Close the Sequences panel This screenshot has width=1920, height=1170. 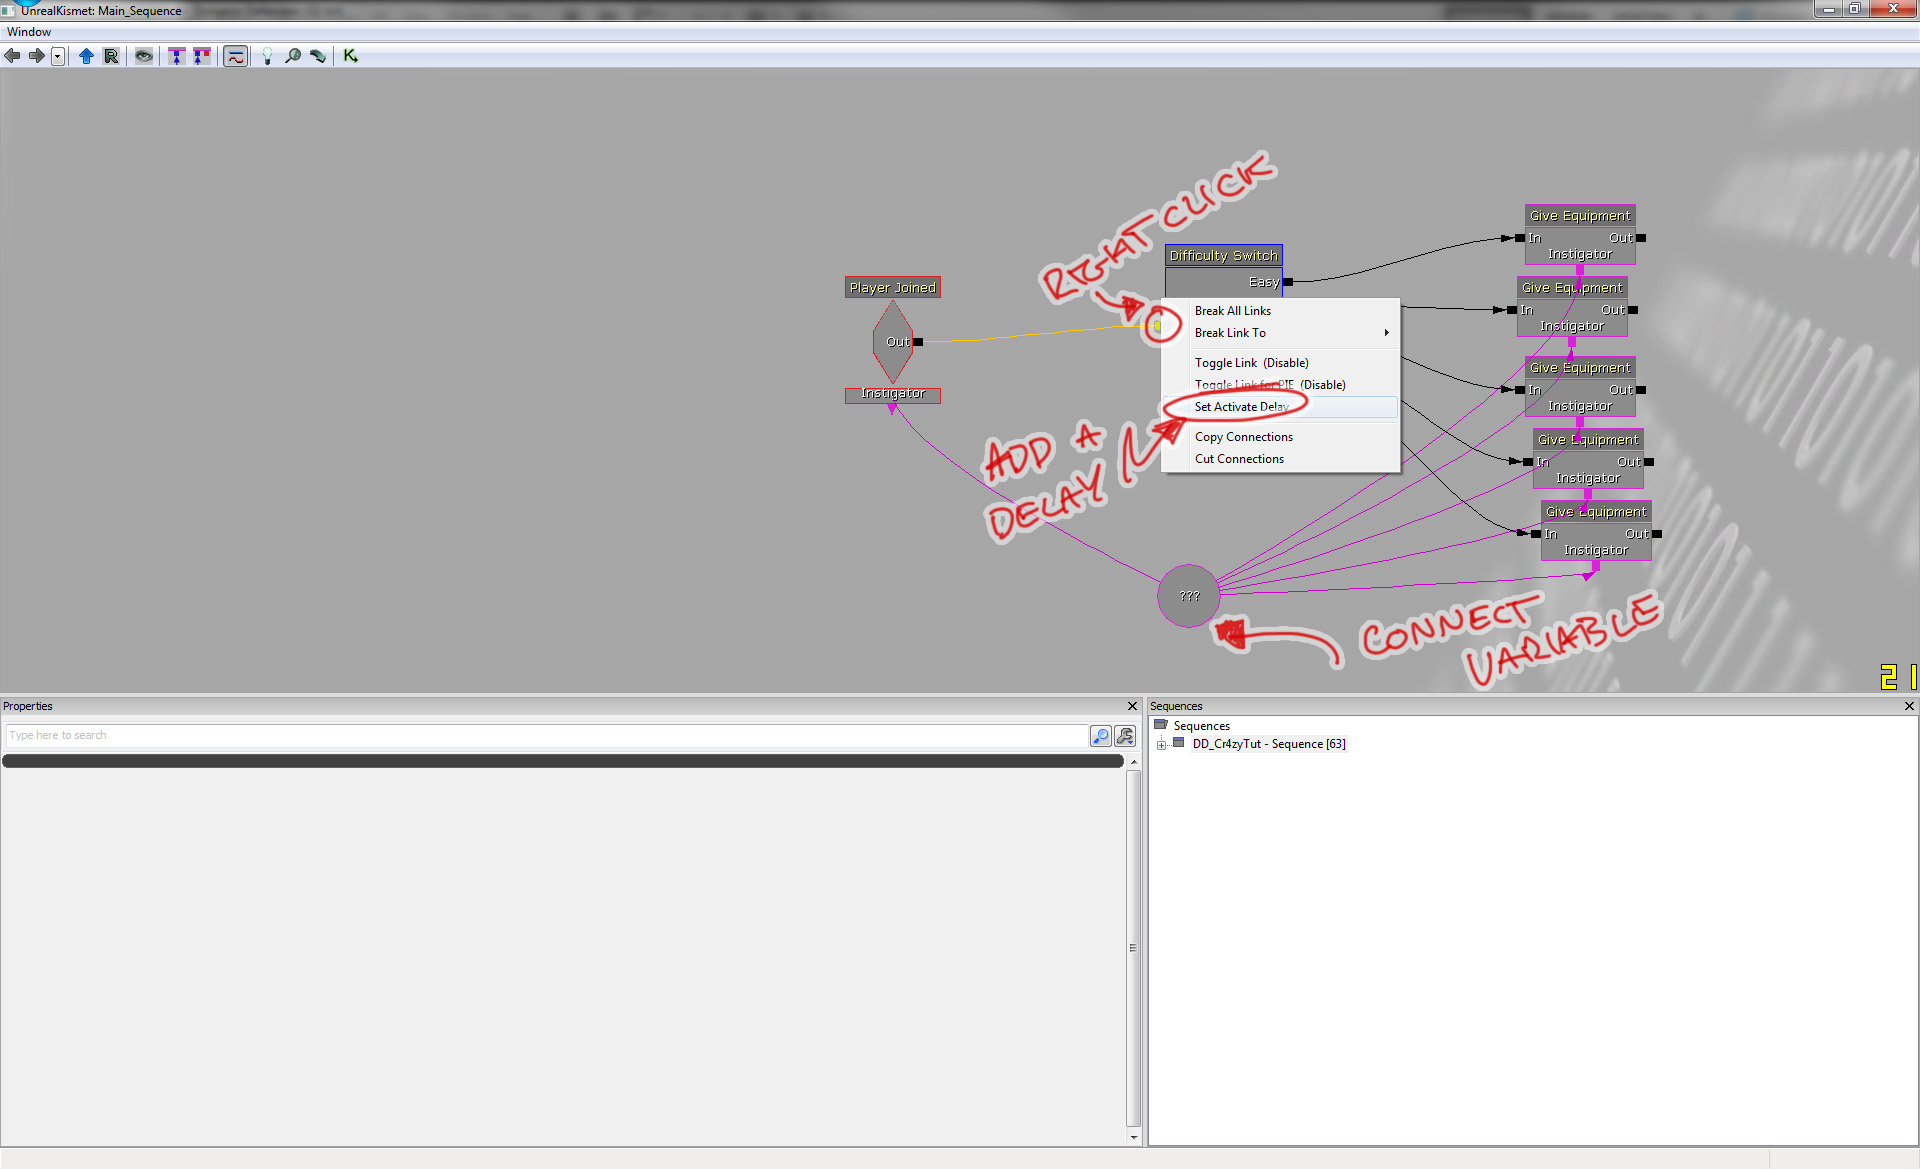click(x=1909, y=706)
